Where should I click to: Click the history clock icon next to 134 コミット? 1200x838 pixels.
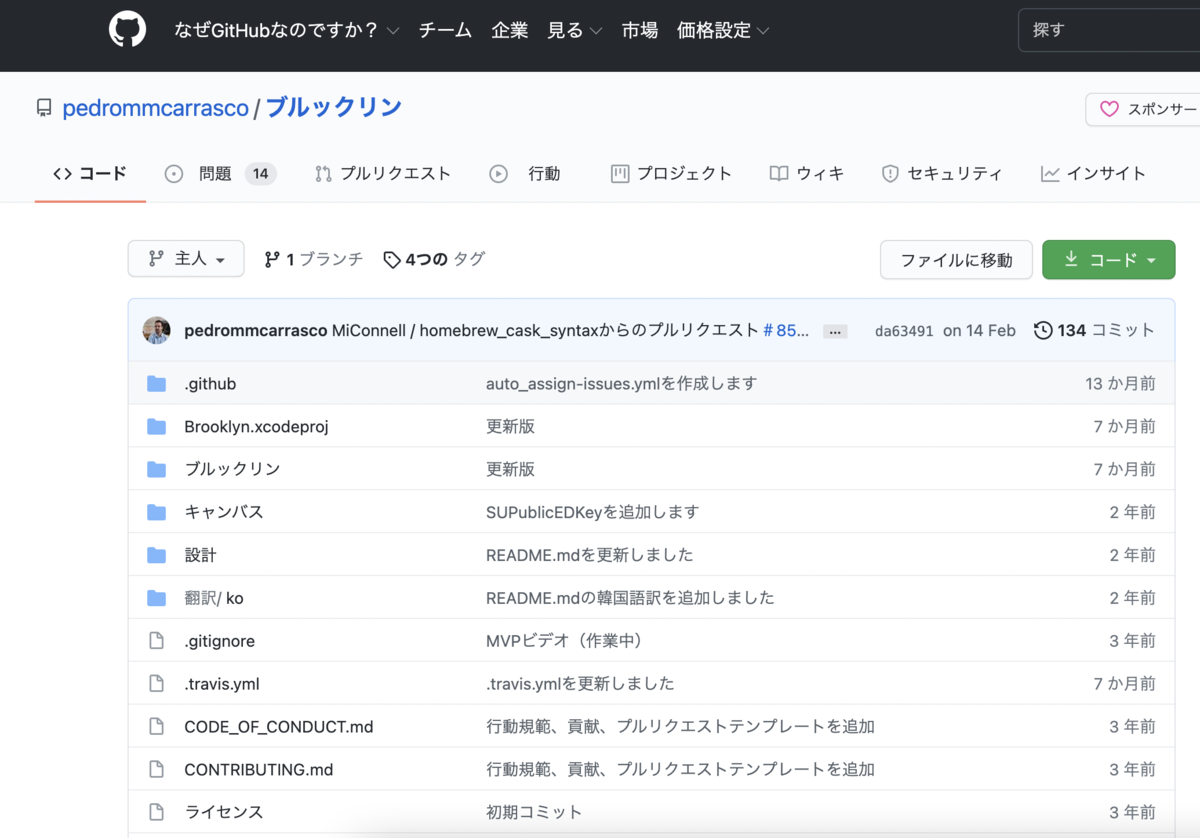(x=1043, y=330)
